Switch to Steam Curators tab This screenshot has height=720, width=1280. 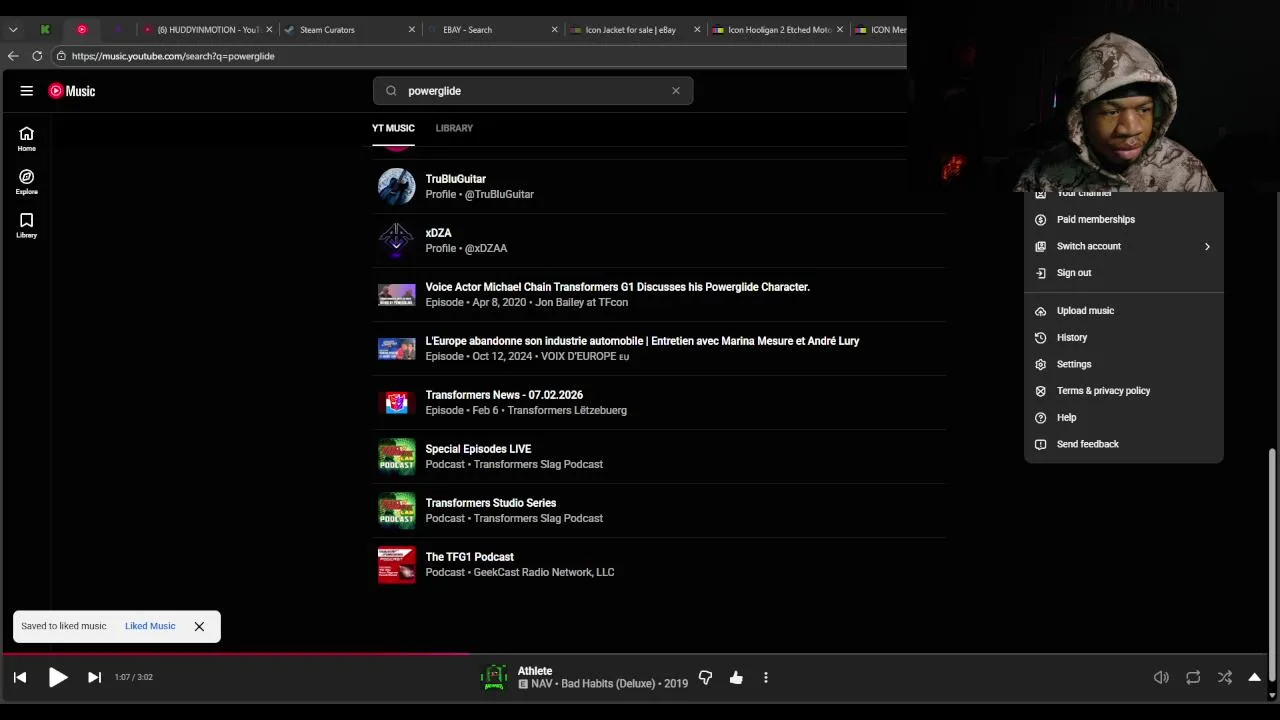pos(350,30)
